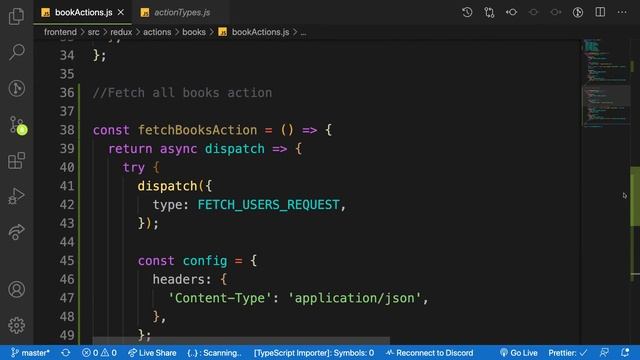Start Live Share from status bar

[152, 353]
